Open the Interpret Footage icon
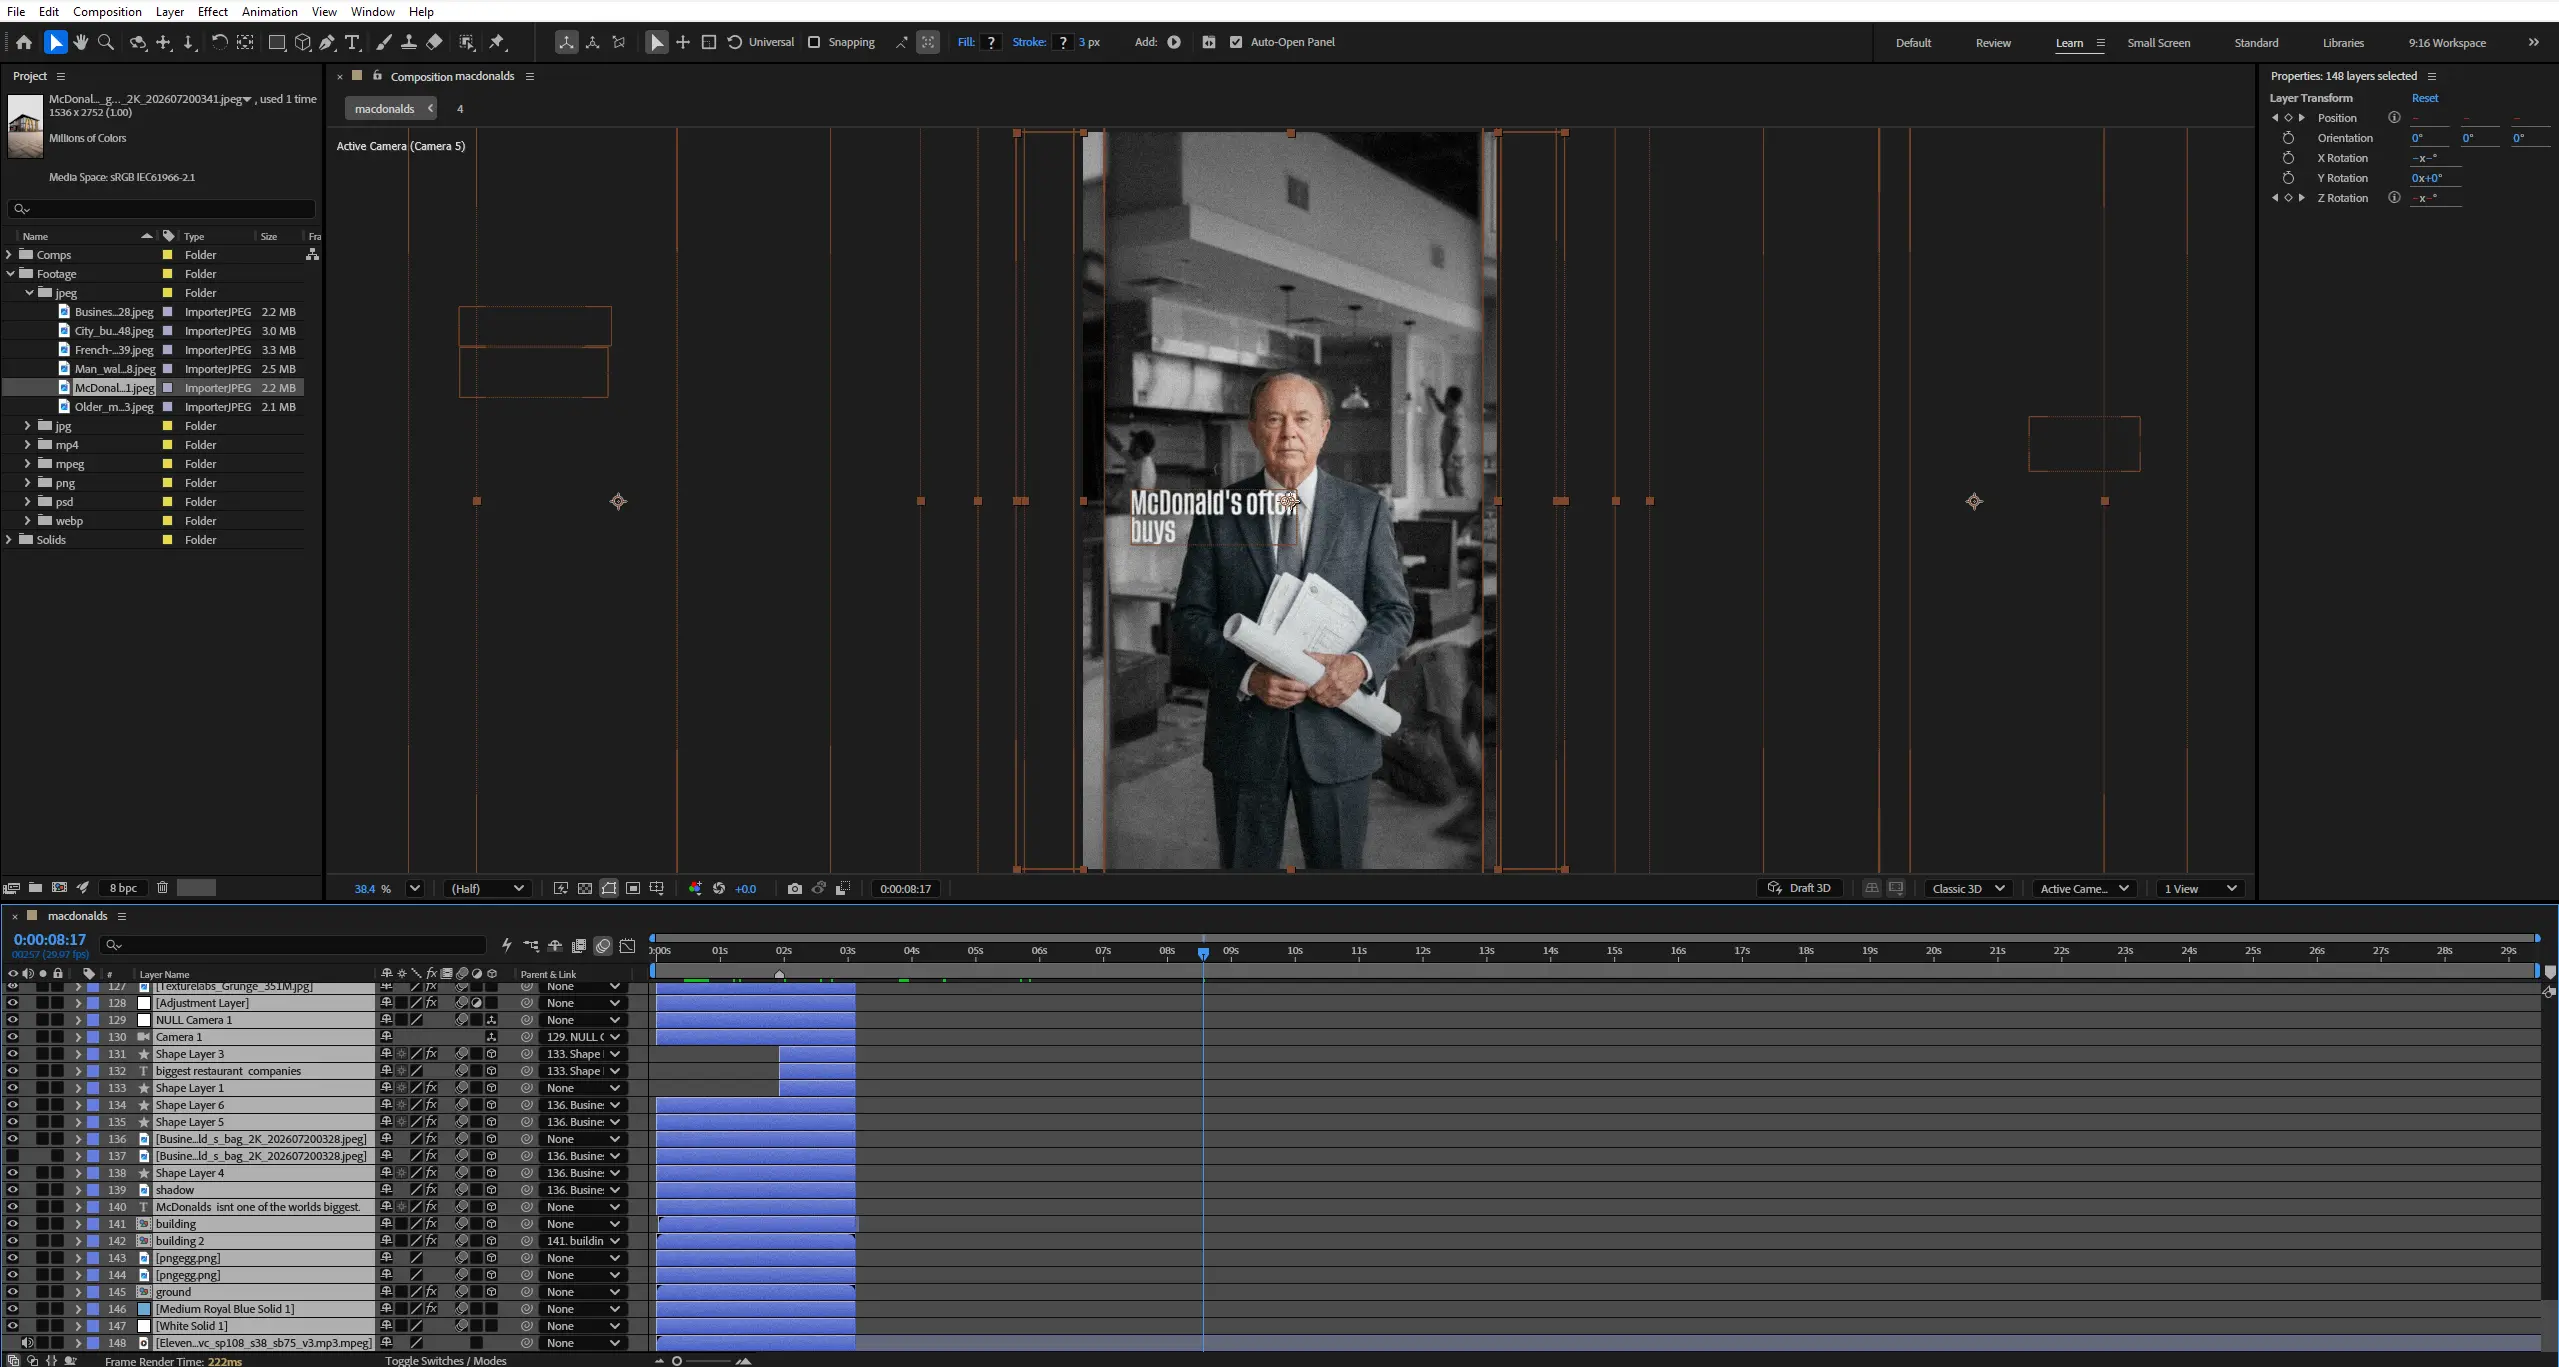This screenshot has width=2559, height=1367. (x=12, y=887)
